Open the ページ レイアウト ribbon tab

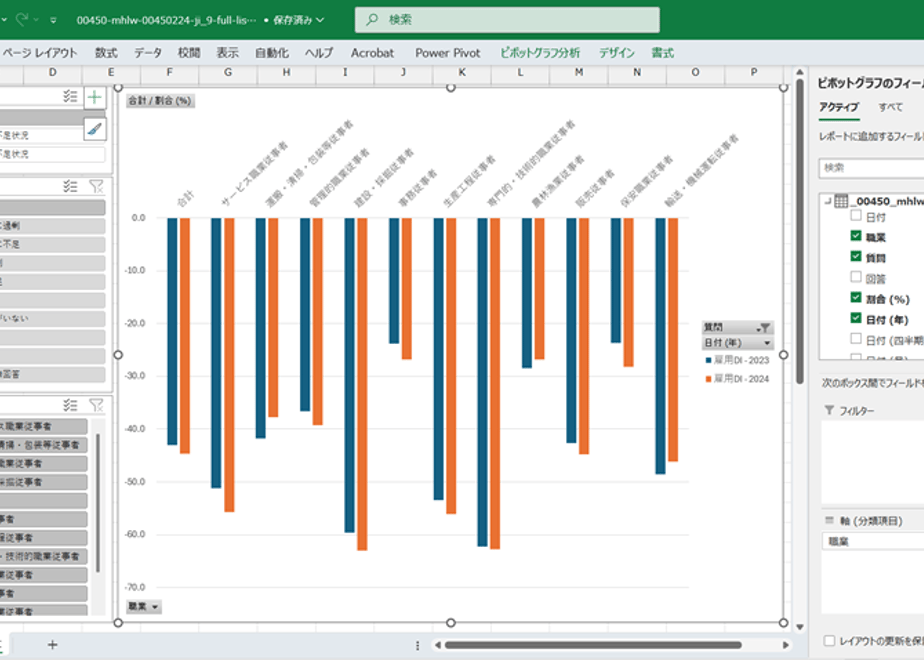pyautogui.click(x=40, y=53)
